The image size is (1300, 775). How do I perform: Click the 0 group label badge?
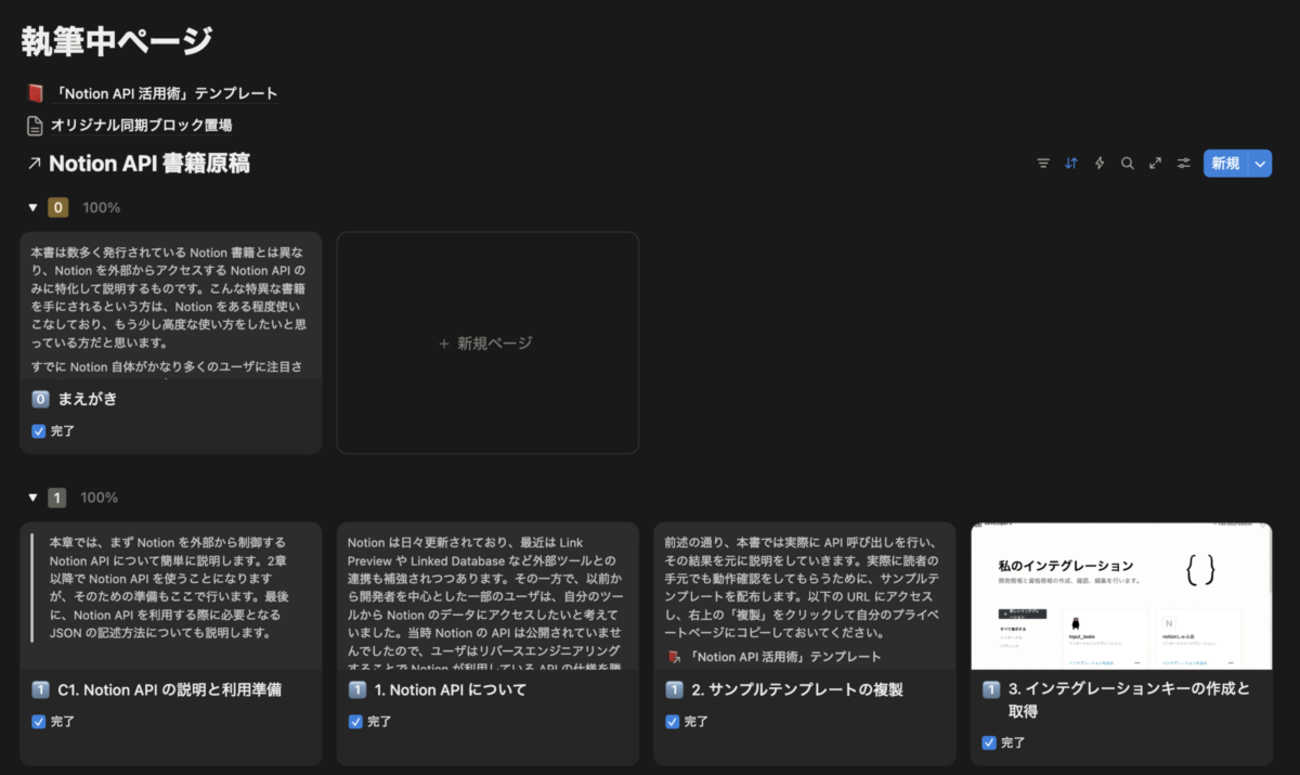(x=60, y=207)
